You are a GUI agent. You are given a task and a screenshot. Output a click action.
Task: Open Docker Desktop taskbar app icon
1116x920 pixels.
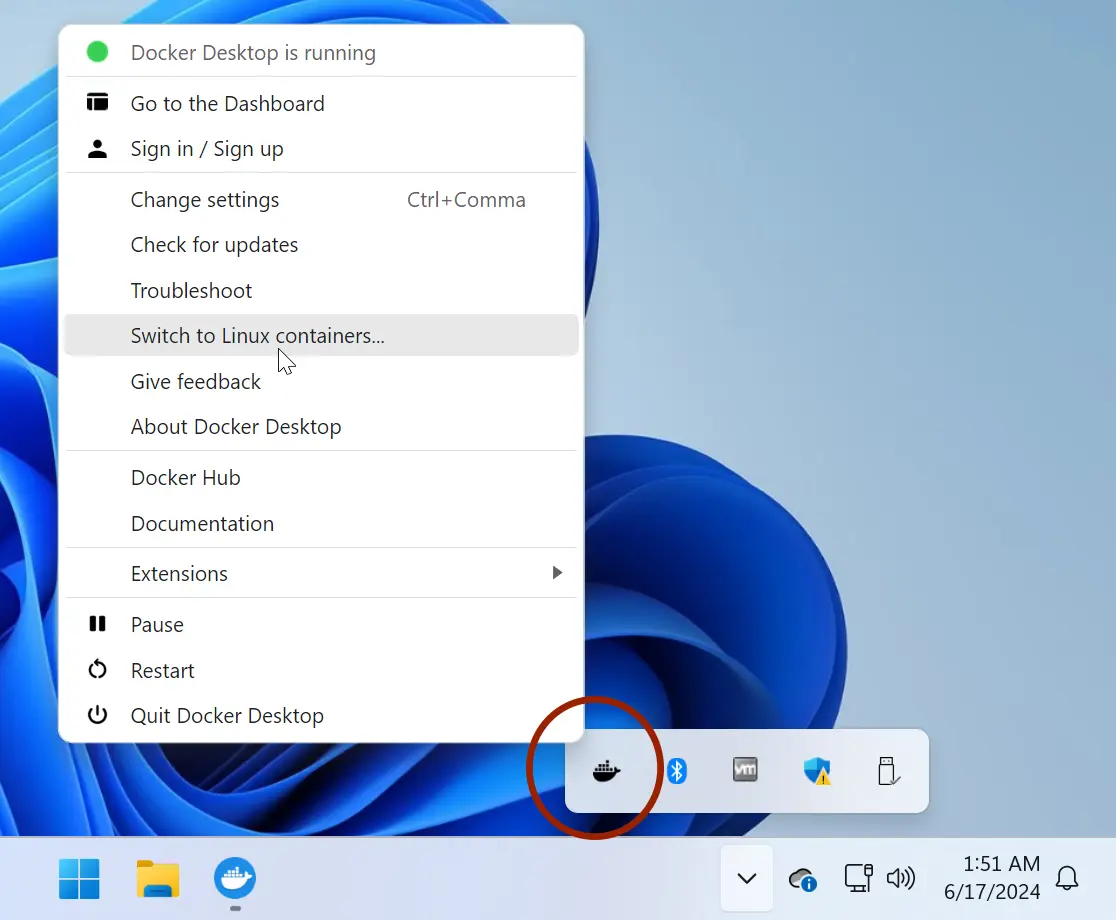[235, 879]
